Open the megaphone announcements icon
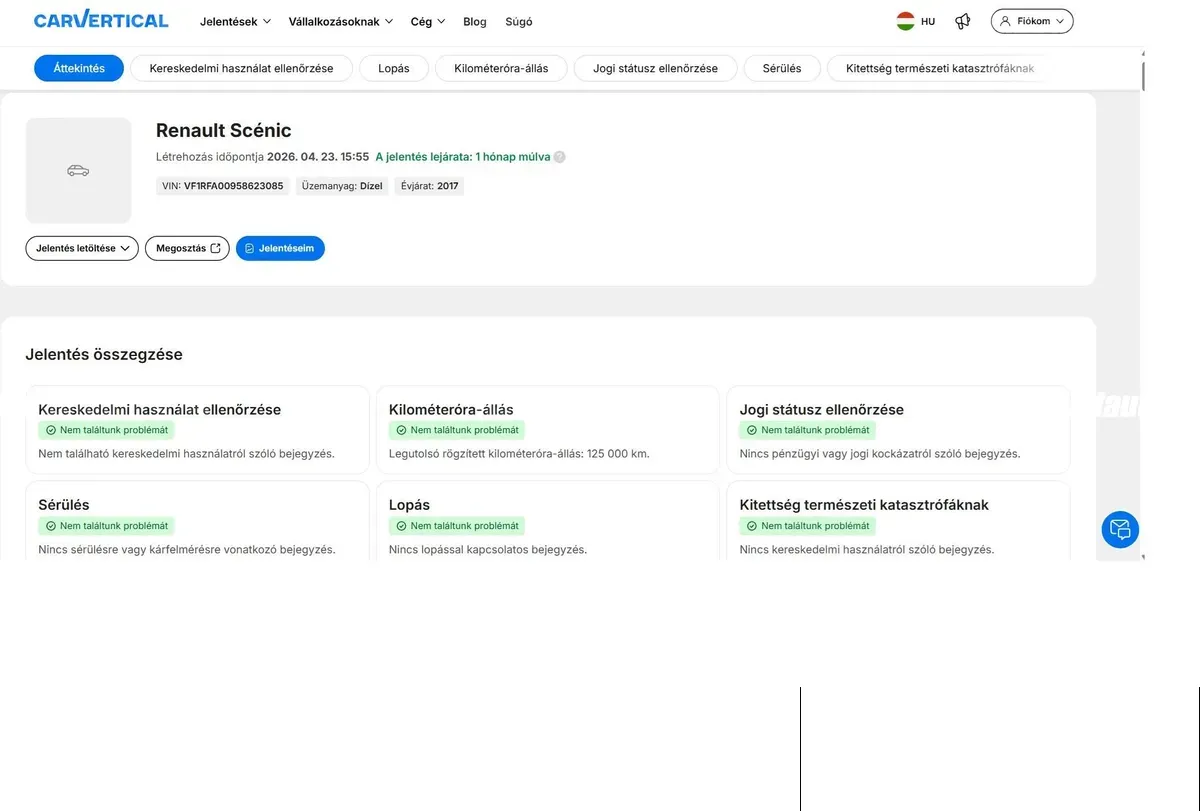Screen dimensions: 1200x811 (963, 21)
